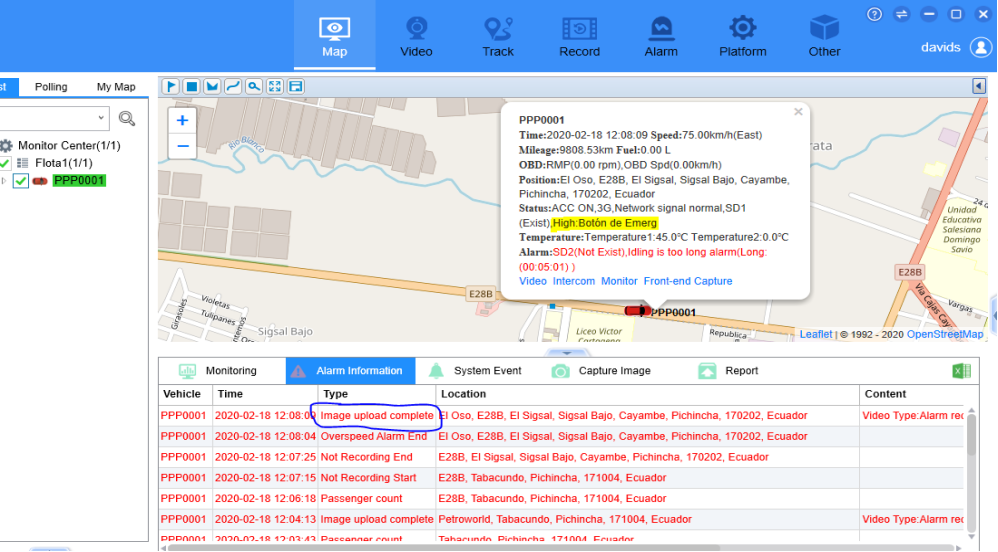Click the switch arrows icon in title bar

tap(902, 14)
